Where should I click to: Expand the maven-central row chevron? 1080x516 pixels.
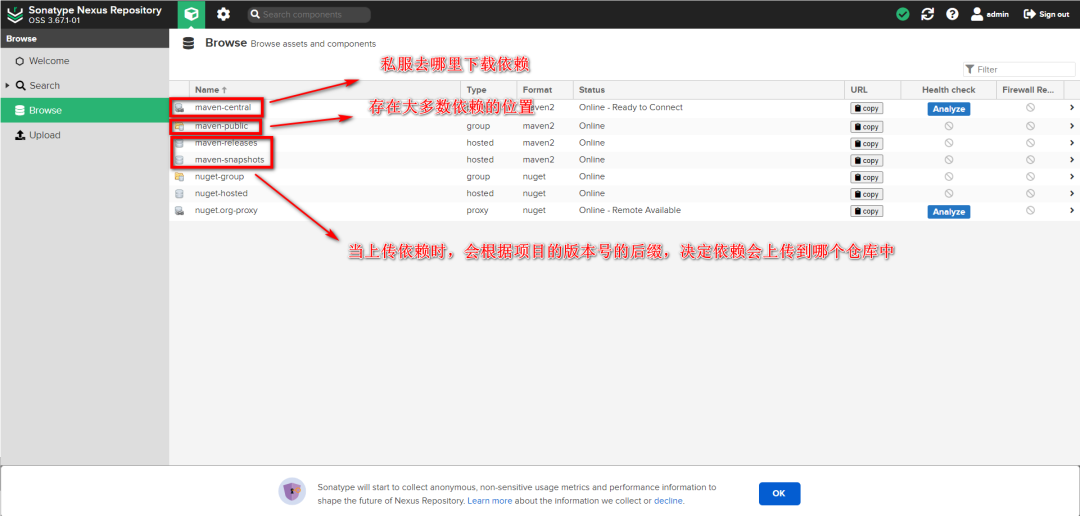[1072, 107]
